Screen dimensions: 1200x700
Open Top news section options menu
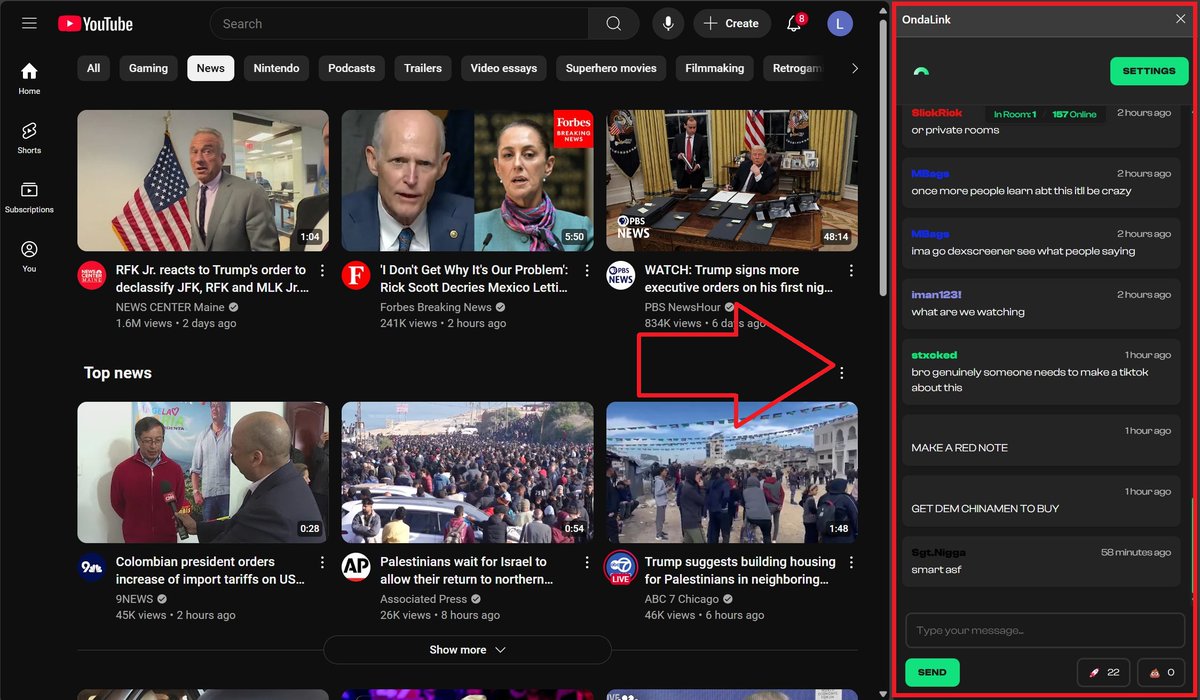[x=842, y=373]
